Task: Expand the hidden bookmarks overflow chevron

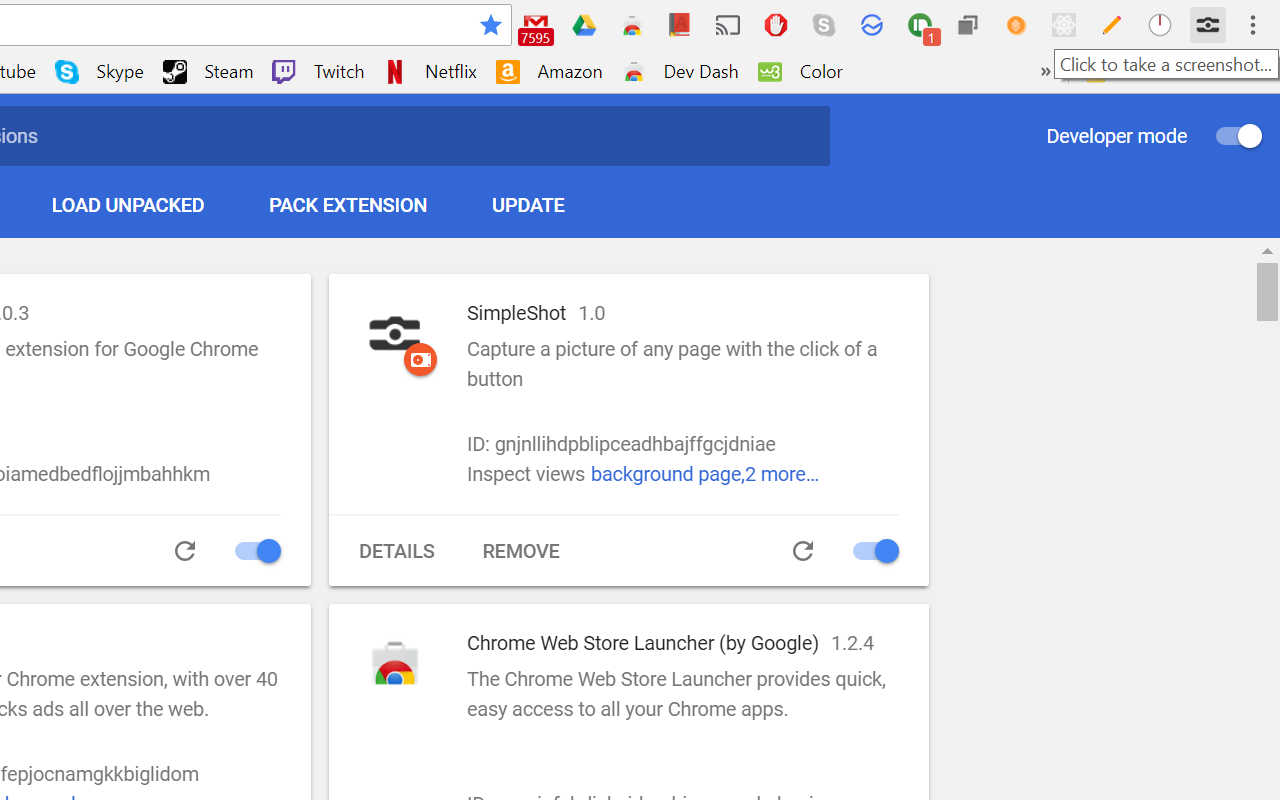Action: tap(1045, 71)
